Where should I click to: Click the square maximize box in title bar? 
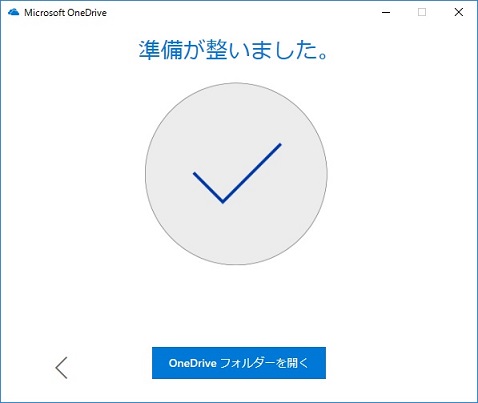pyautogui.click(x=422, y=12)
